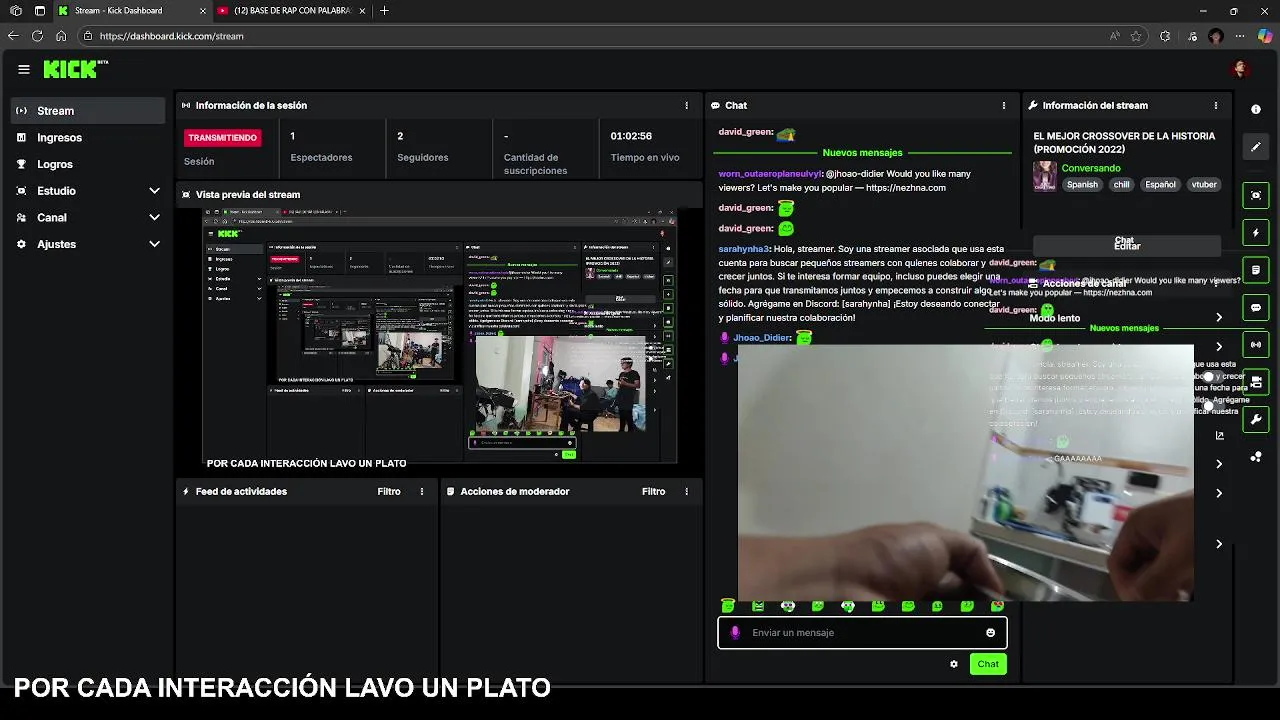
Task: Toggle the broadcast signal widget icon
Action: coord(1256,345)
